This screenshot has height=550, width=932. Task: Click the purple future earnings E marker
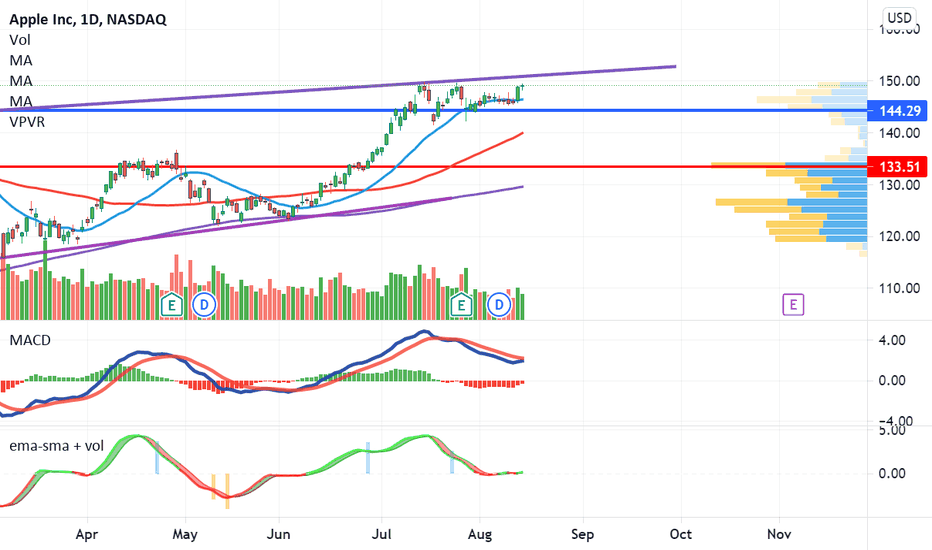tap(793, 304)
